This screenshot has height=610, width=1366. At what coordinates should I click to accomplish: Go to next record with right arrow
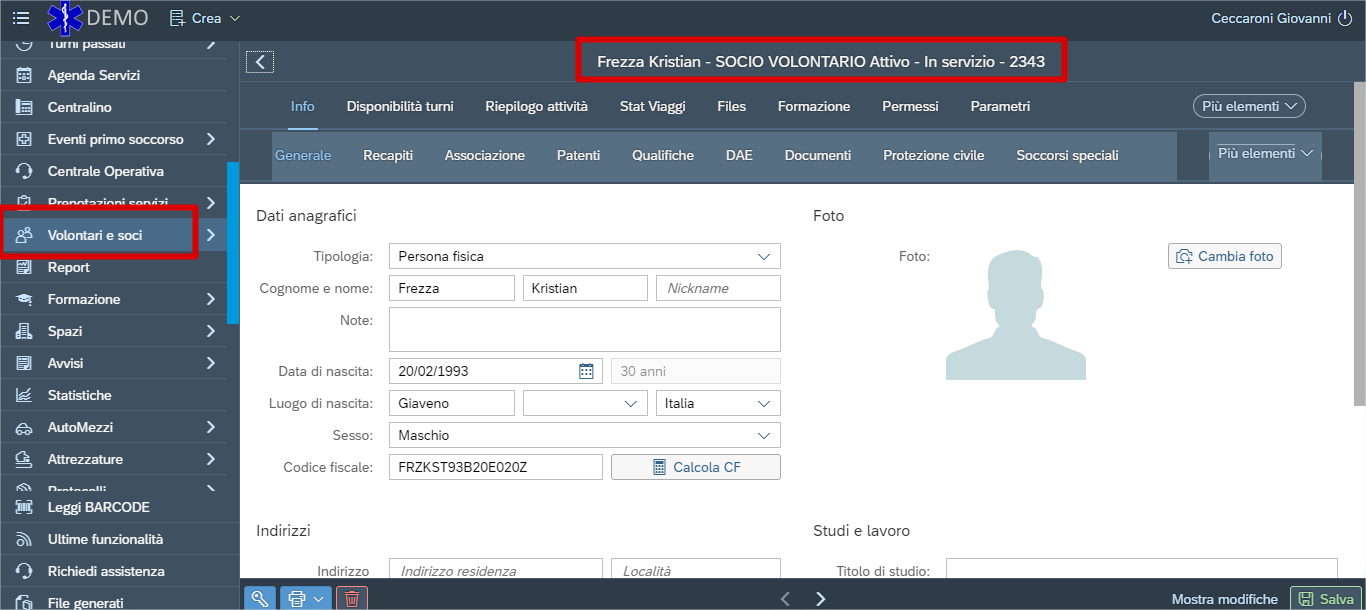(x=821, y=598)
